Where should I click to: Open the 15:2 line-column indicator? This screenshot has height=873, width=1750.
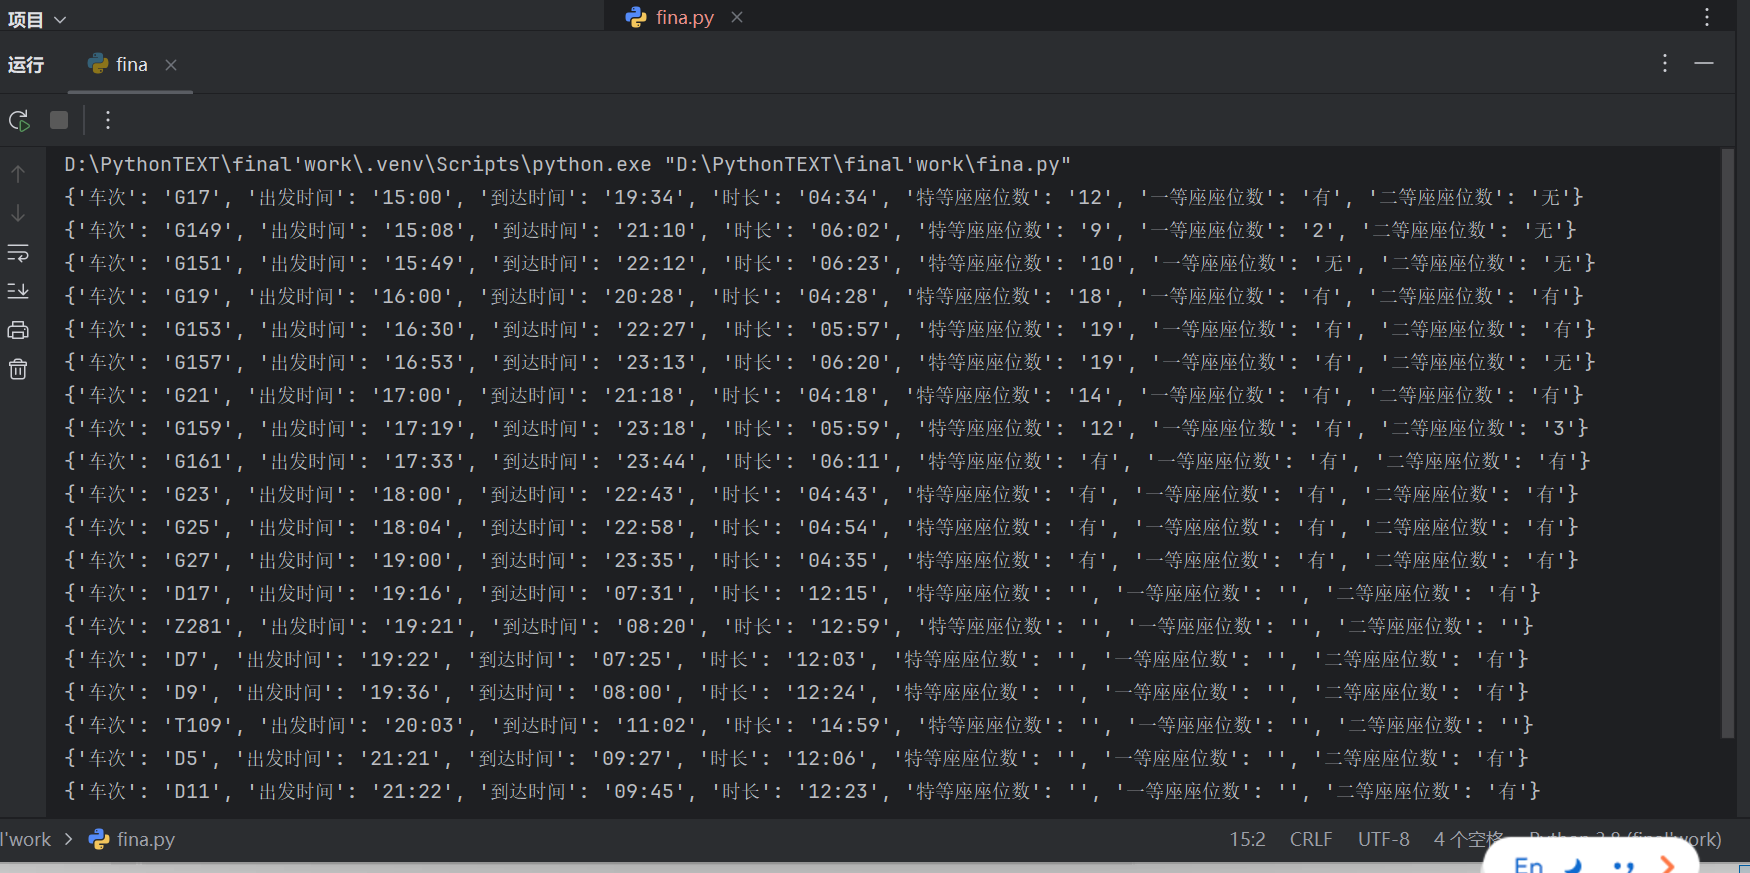click(x=1247, y=839)
